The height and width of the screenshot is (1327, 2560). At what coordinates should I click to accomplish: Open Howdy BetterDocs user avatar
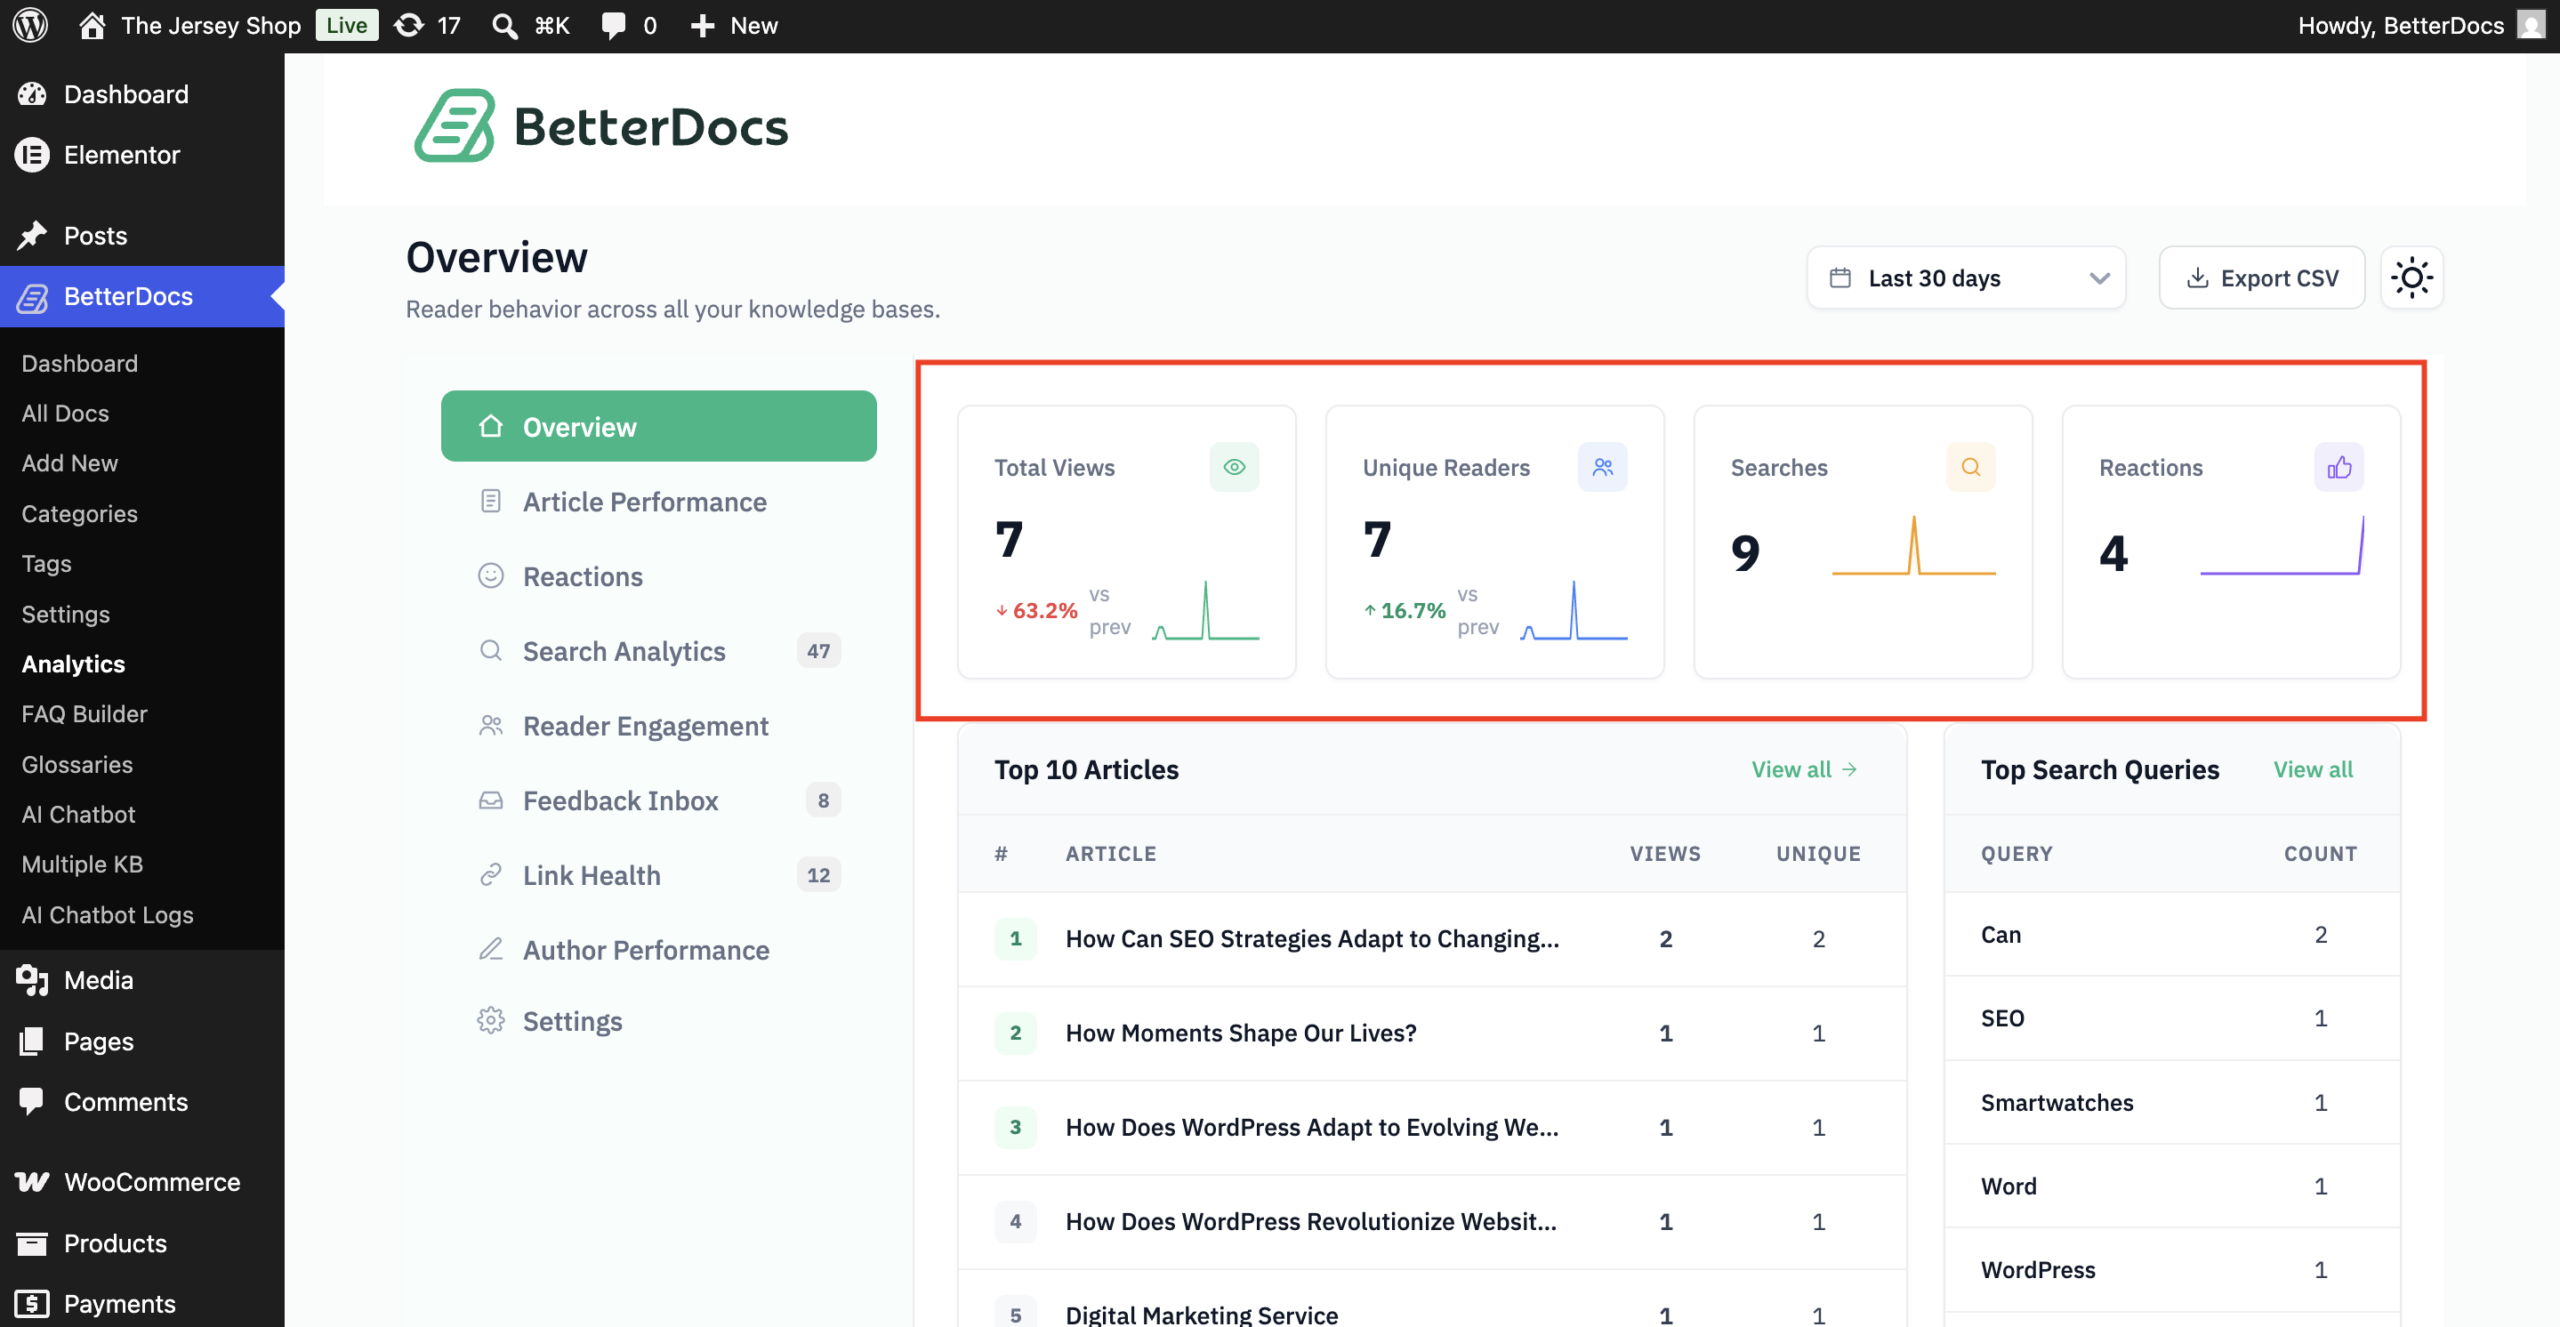click(2530, 25)
